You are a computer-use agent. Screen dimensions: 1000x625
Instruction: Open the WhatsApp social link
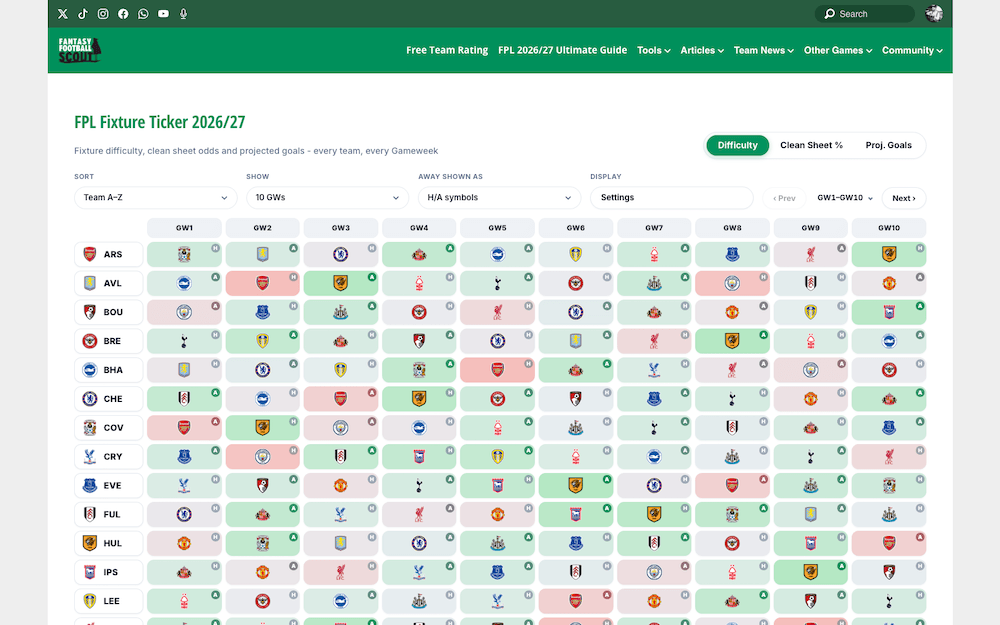point(143,13)
